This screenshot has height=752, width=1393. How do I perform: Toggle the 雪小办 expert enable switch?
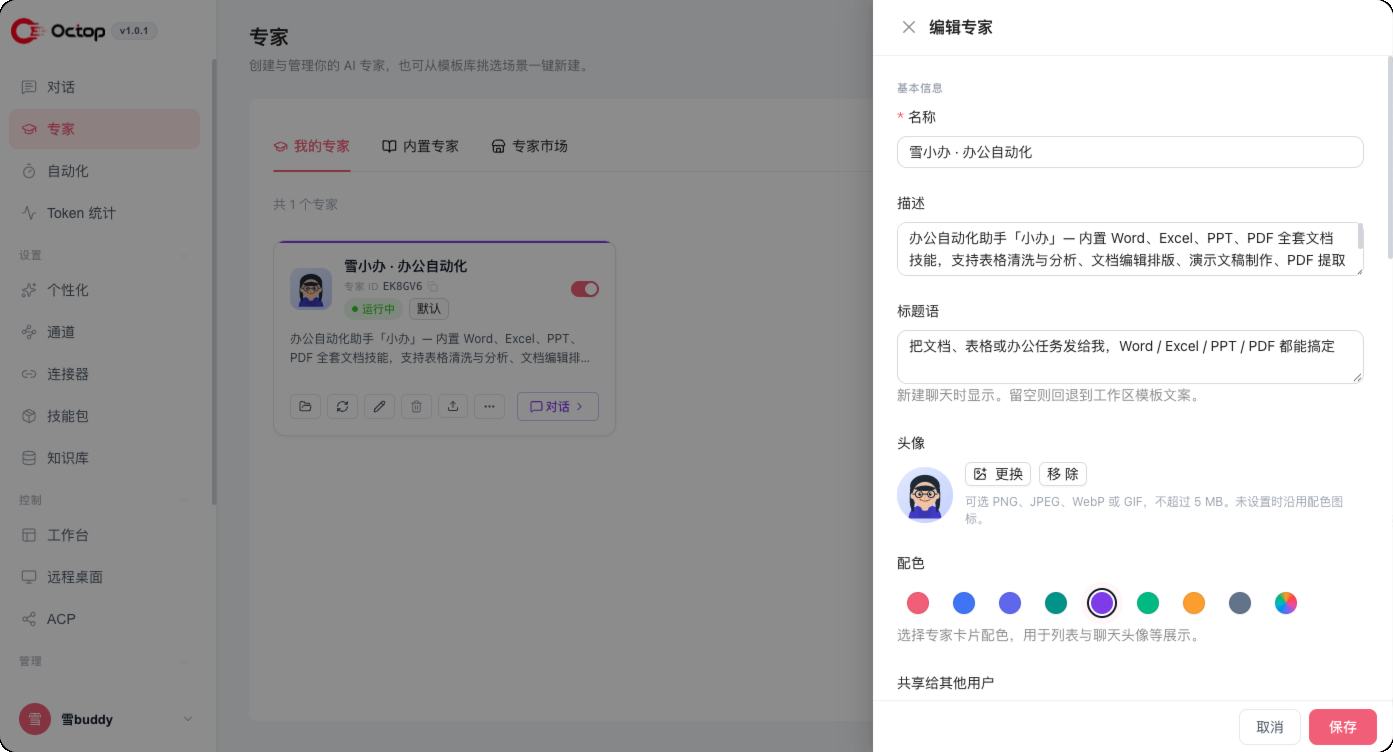[x=585, y=289]
